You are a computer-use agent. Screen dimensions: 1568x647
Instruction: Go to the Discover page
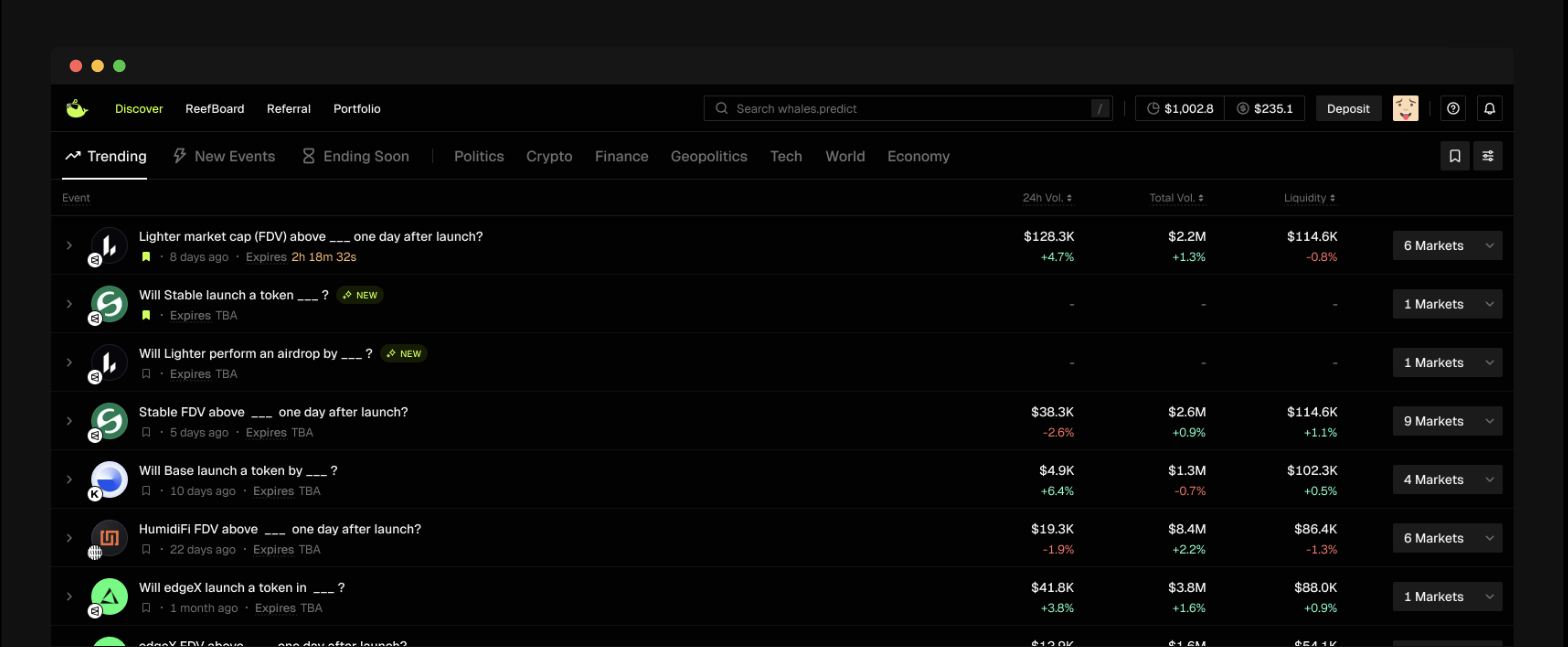pyautogui.click(x=139, y=108)
